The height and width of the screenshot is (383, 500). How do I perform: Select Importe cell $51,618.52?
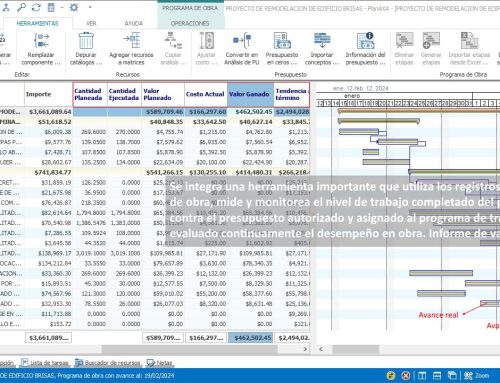[x=49, y=122]
